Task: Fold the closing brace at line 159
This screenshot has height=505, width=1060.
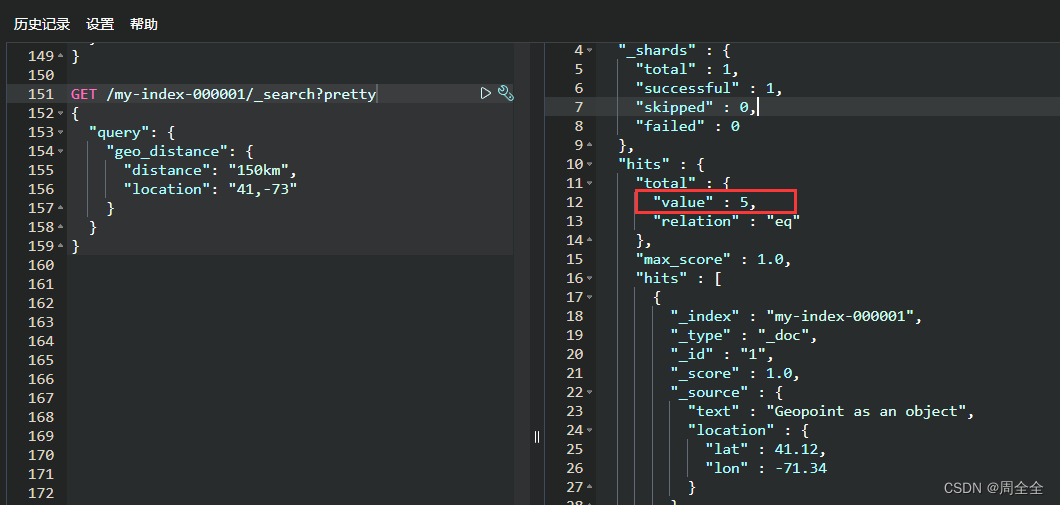Action: tap(62, 246)
